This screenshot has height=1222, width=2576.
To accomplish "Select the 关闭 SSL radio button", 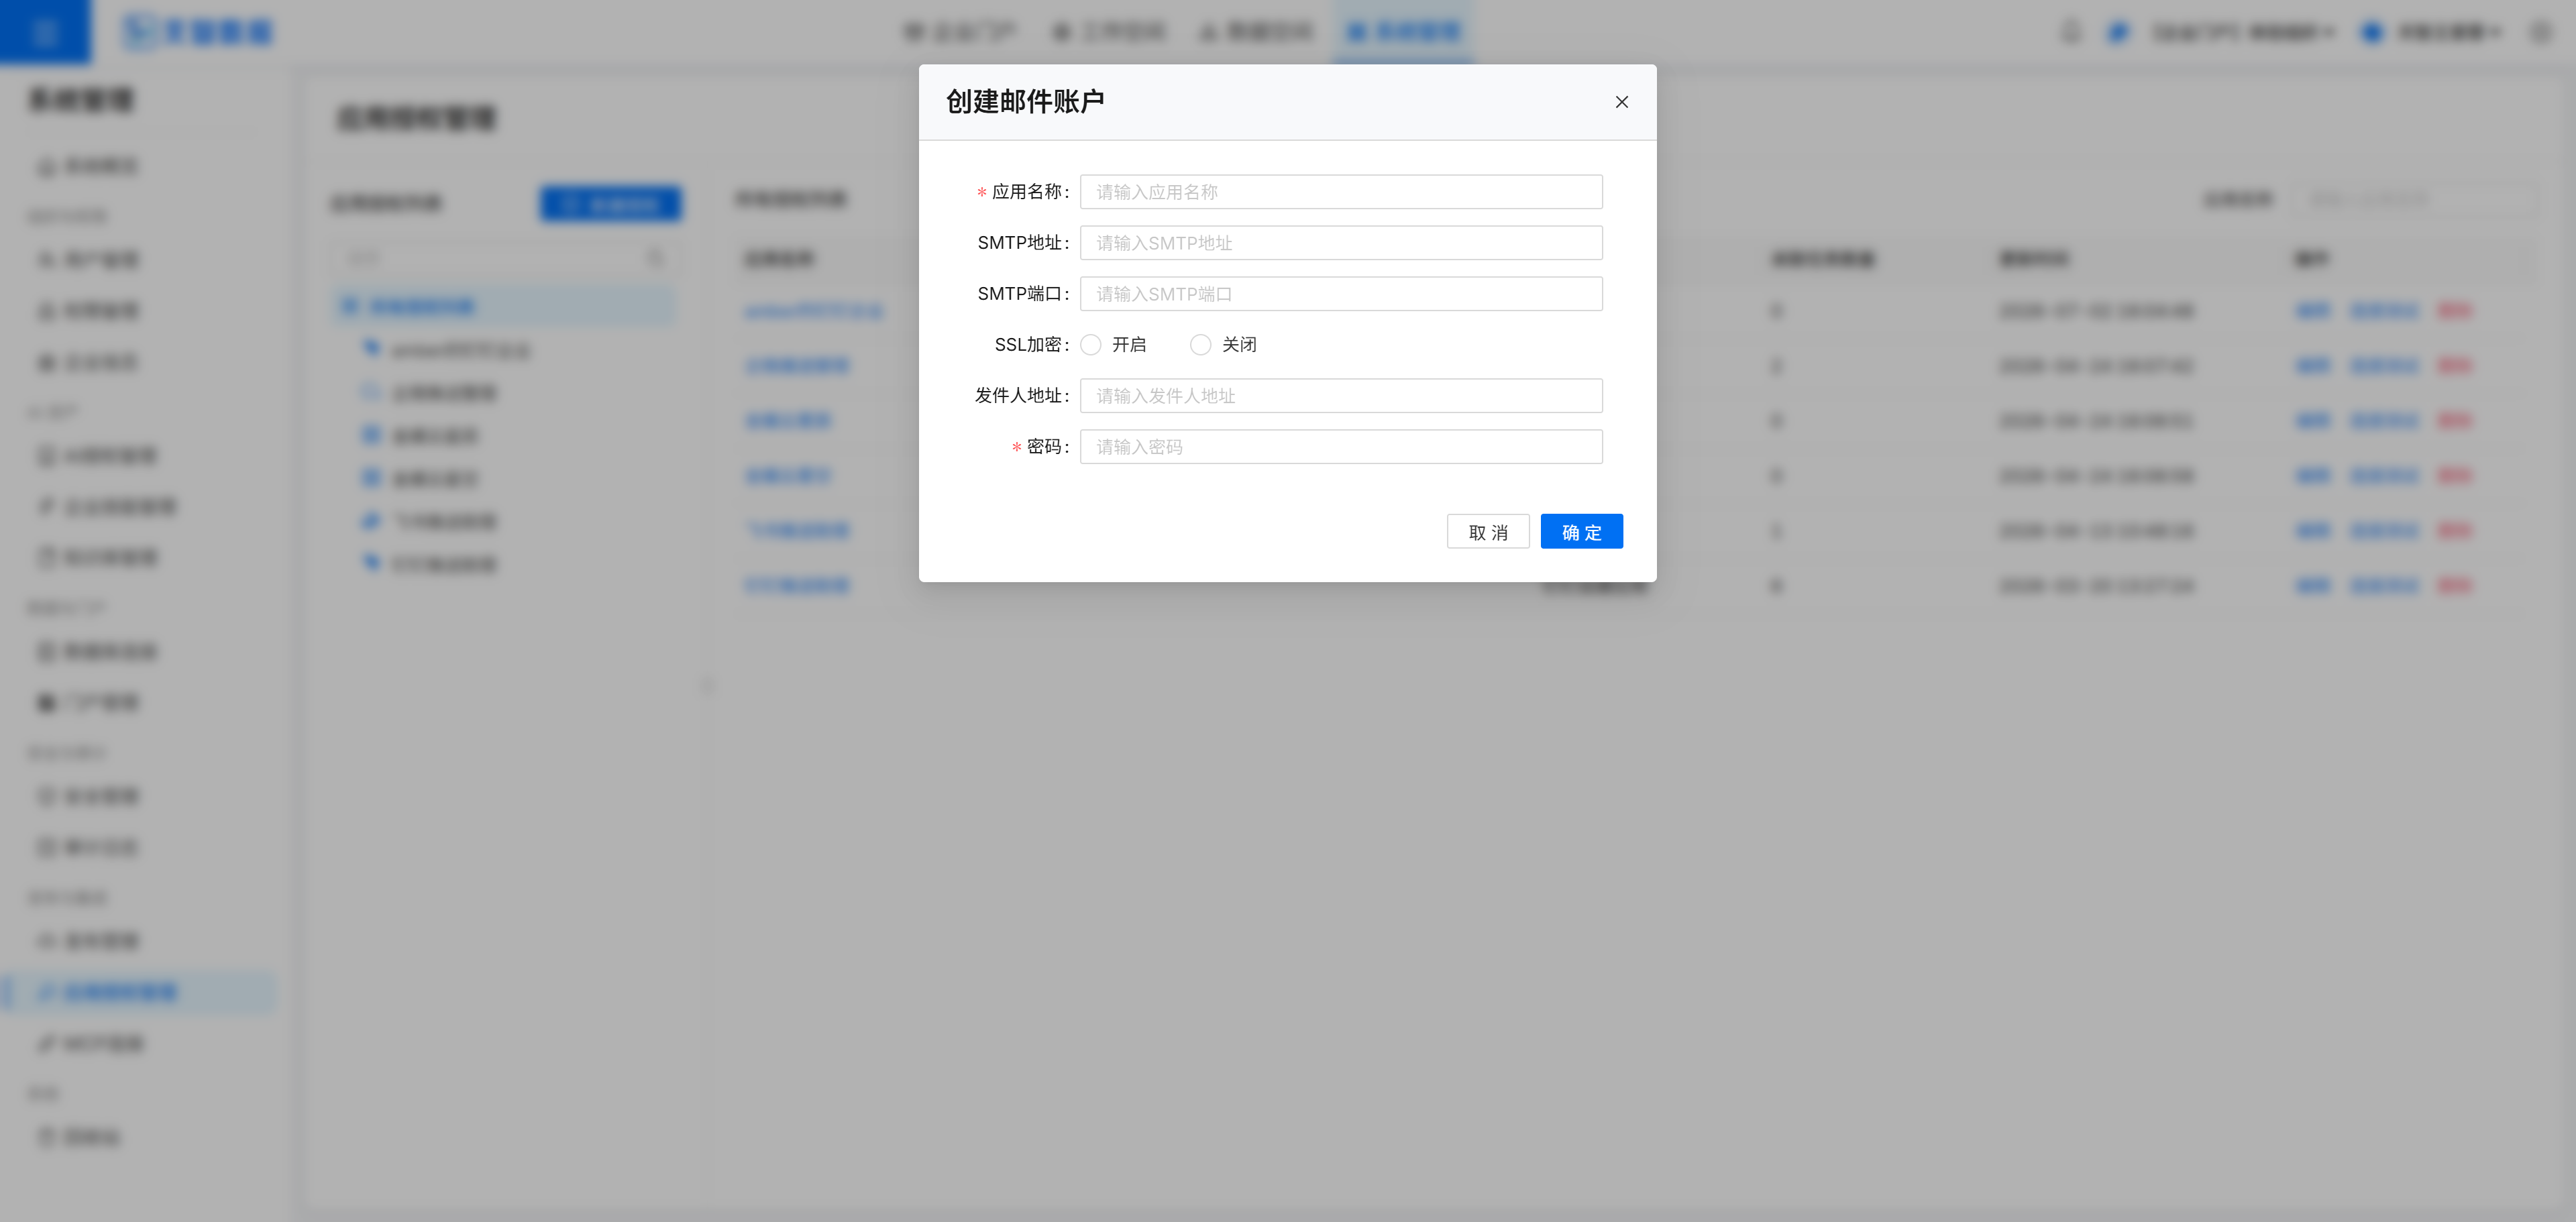I will coord(1200,344).
